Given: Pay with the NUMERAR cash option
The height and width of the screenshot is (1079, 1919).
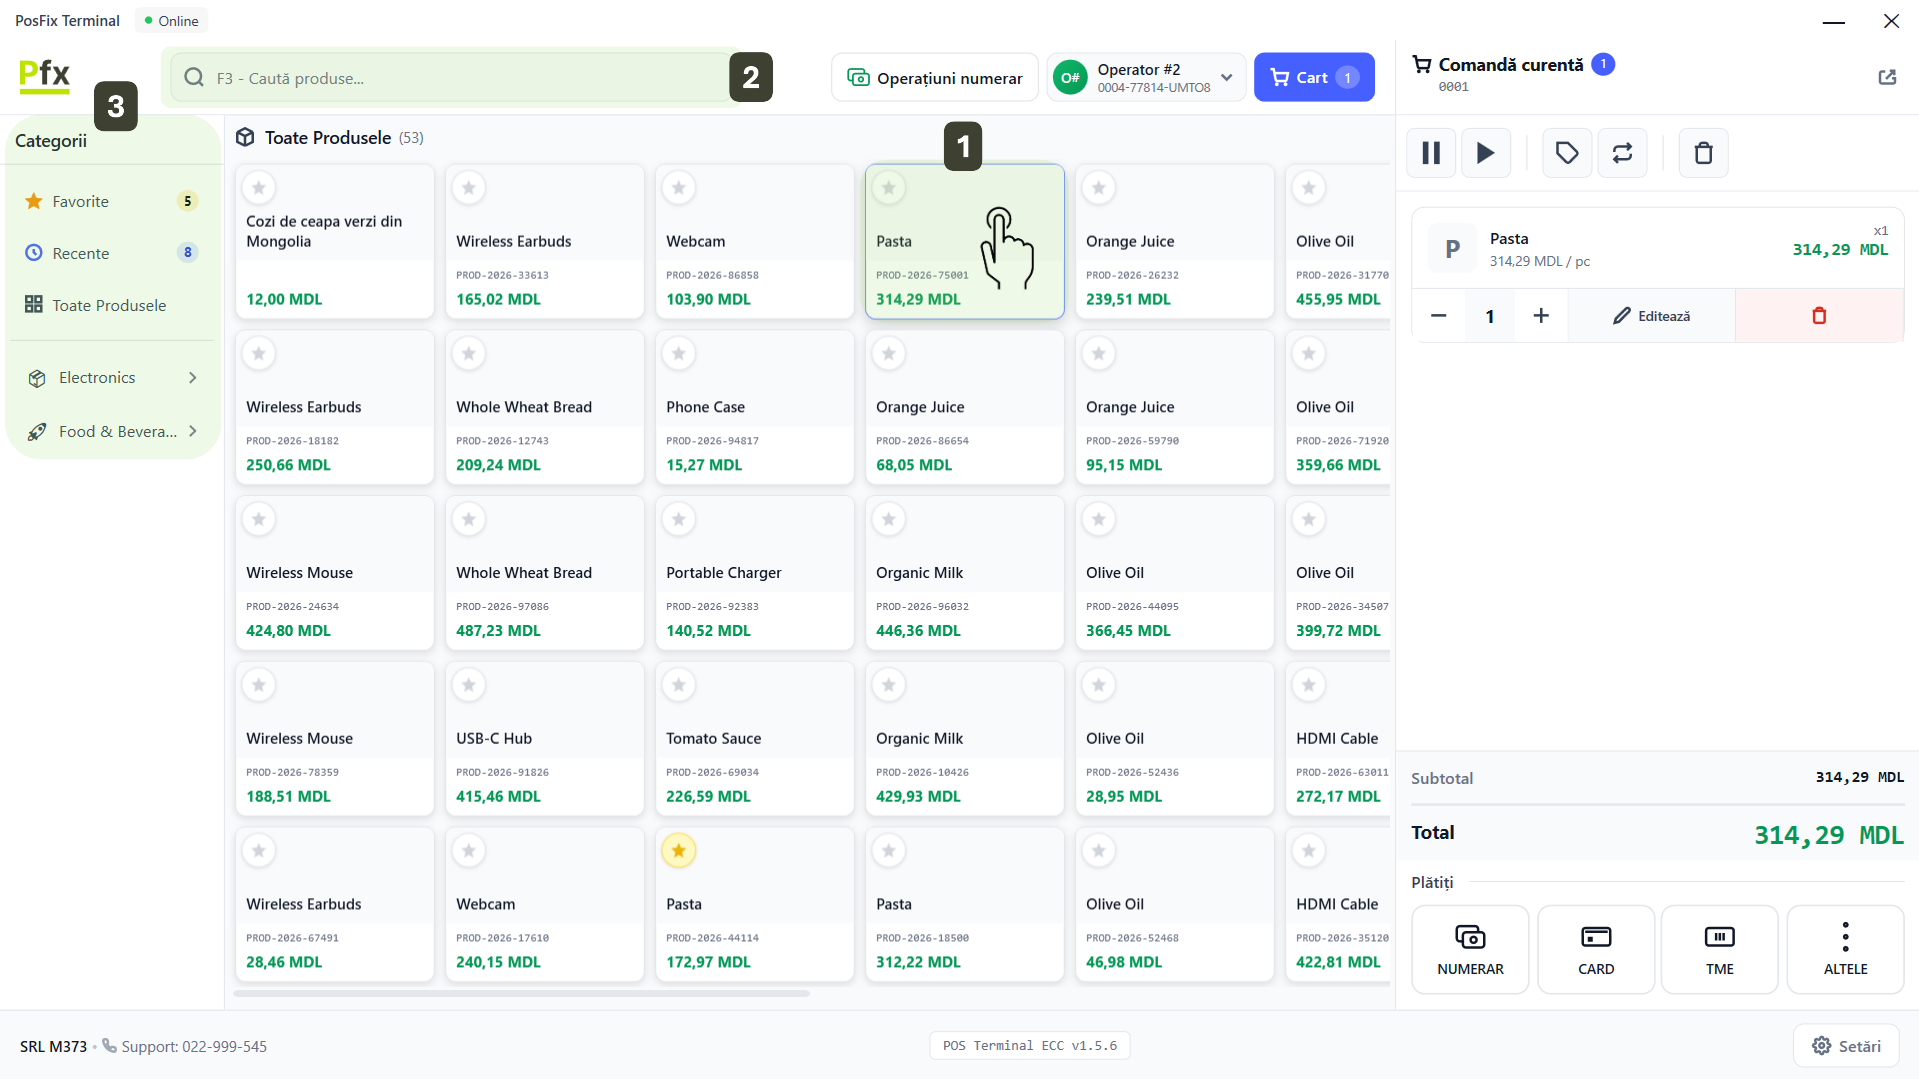Looking at the screenshot, I should pyautogui.click(x=1470, y=949).
